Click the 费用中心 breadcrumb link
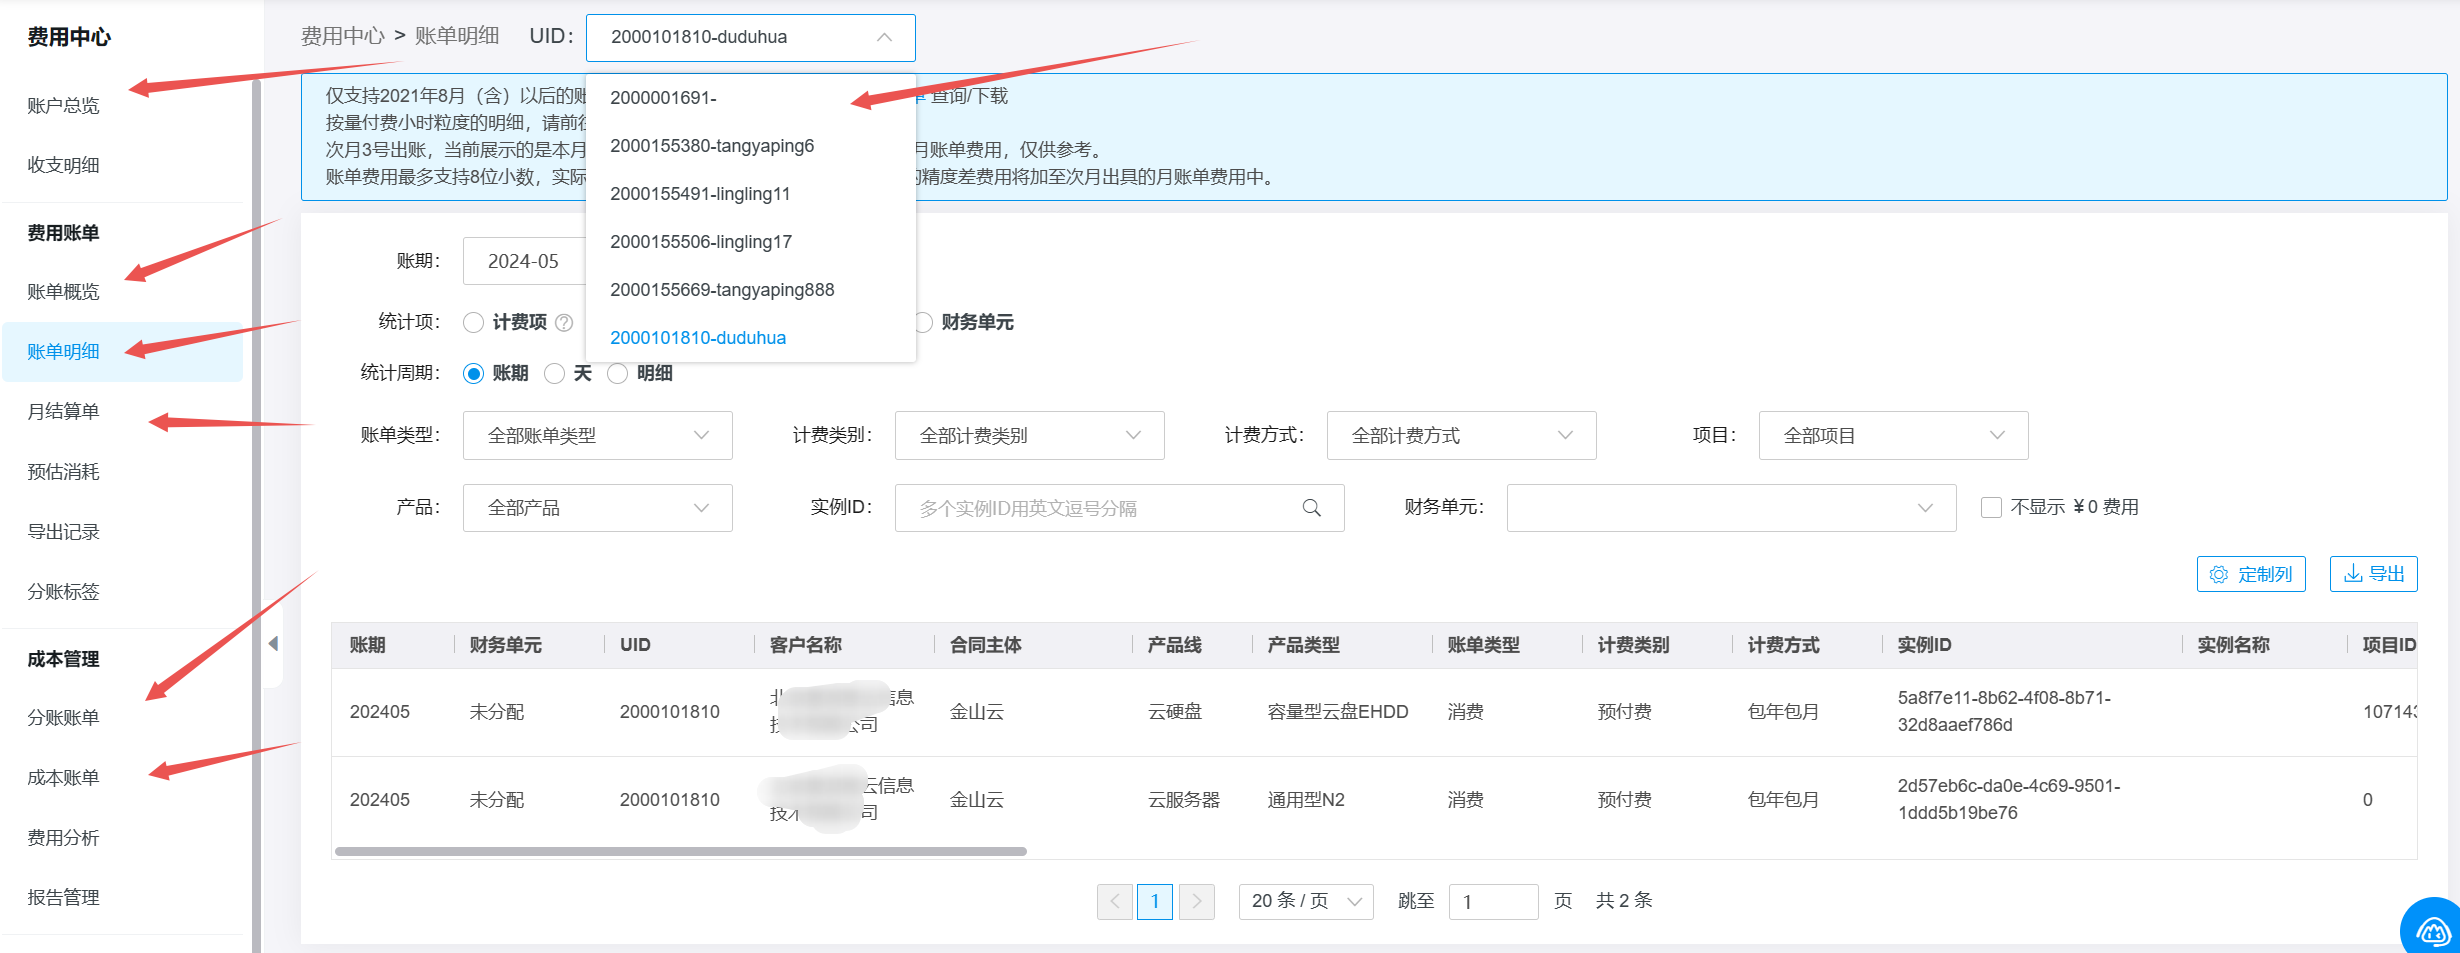 (x=342, y=36)
